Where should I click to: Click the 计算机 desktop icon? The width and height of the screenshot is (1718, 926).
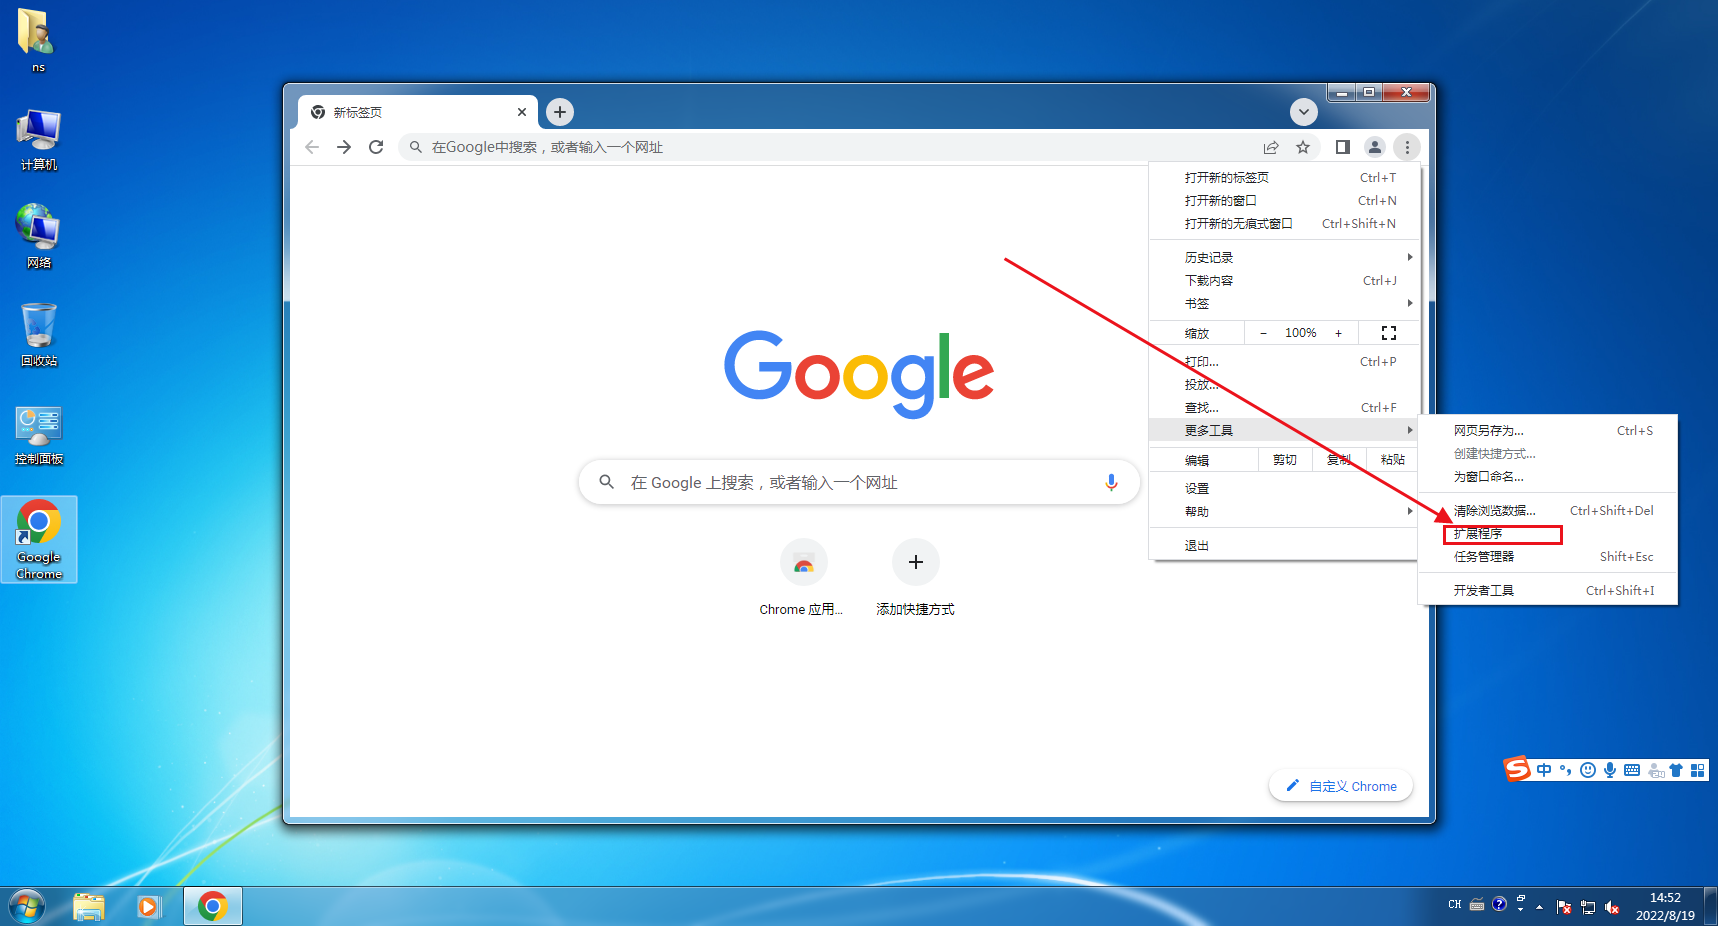(39, 140)
